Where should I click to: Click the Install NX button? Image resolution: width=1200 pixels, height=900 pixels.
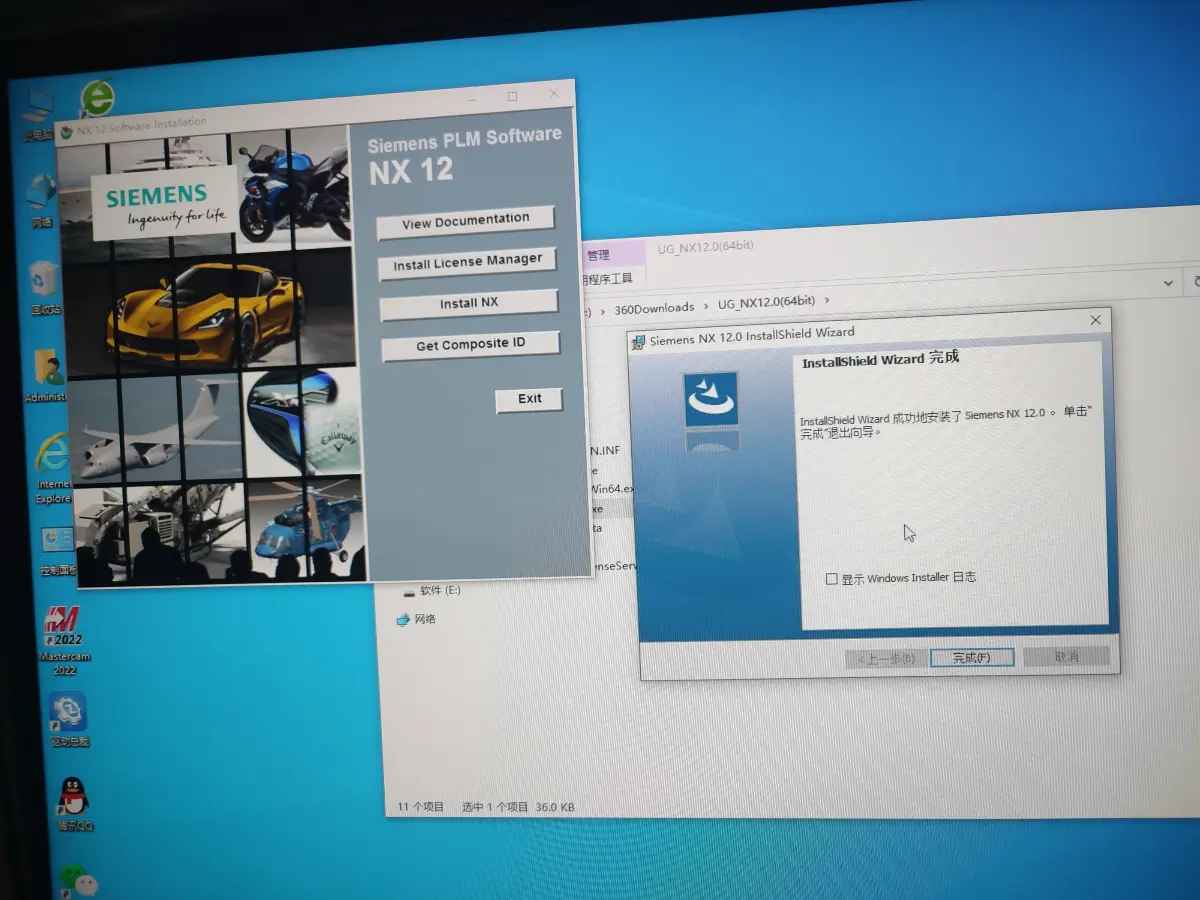coord(469,304)
